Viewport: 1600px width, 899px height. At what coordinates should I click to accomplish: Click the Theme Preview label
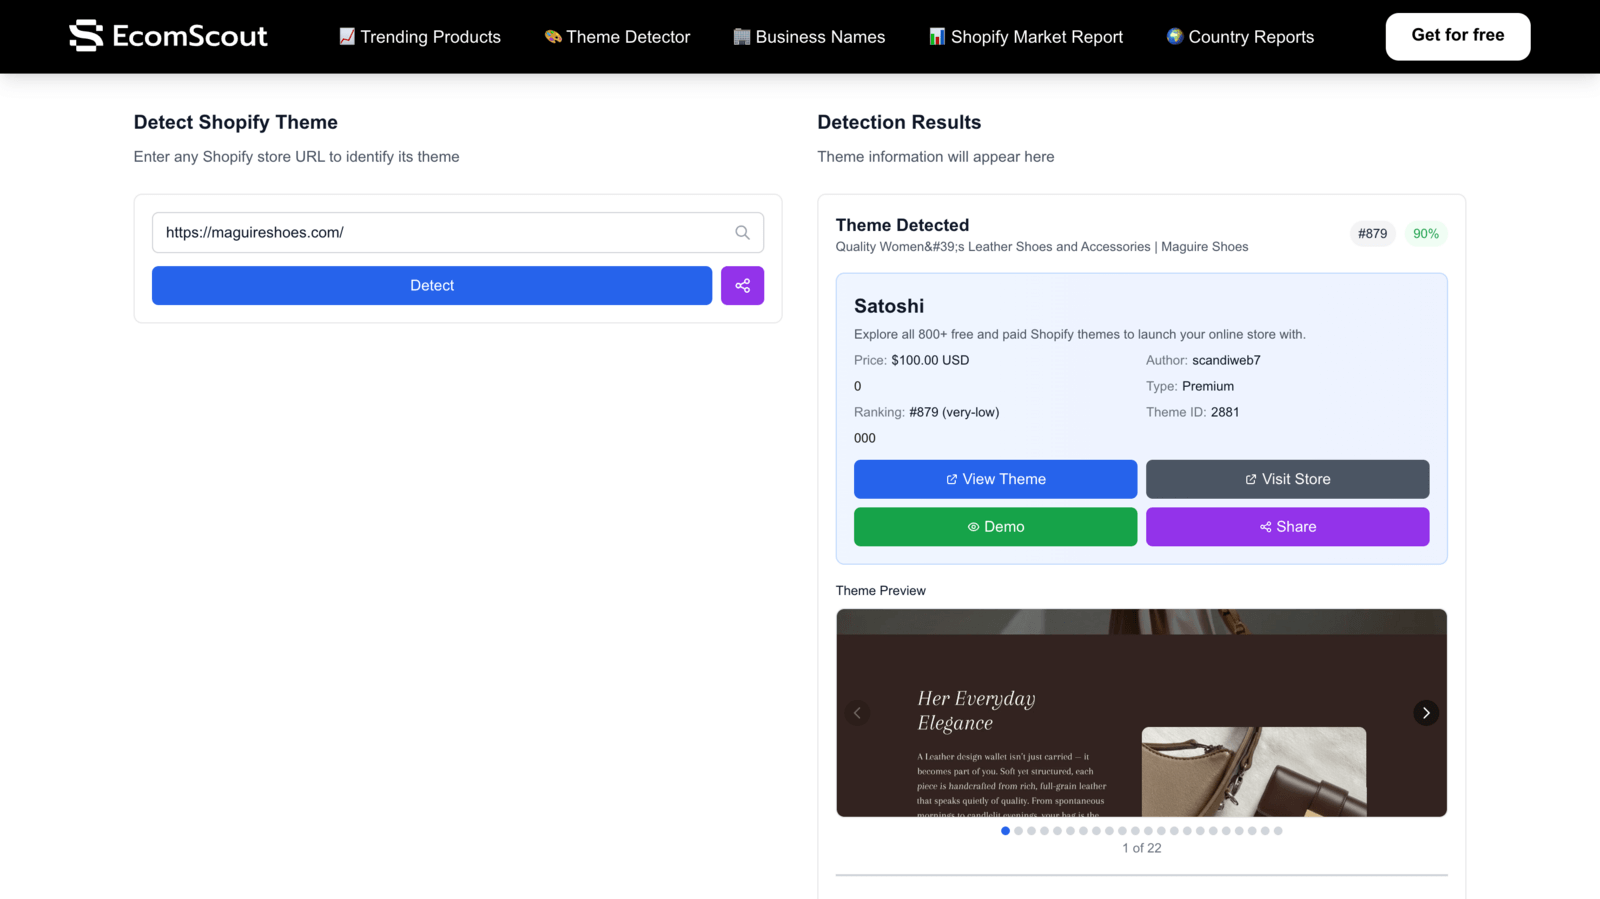pyautogui.click(x=881, y=591)
